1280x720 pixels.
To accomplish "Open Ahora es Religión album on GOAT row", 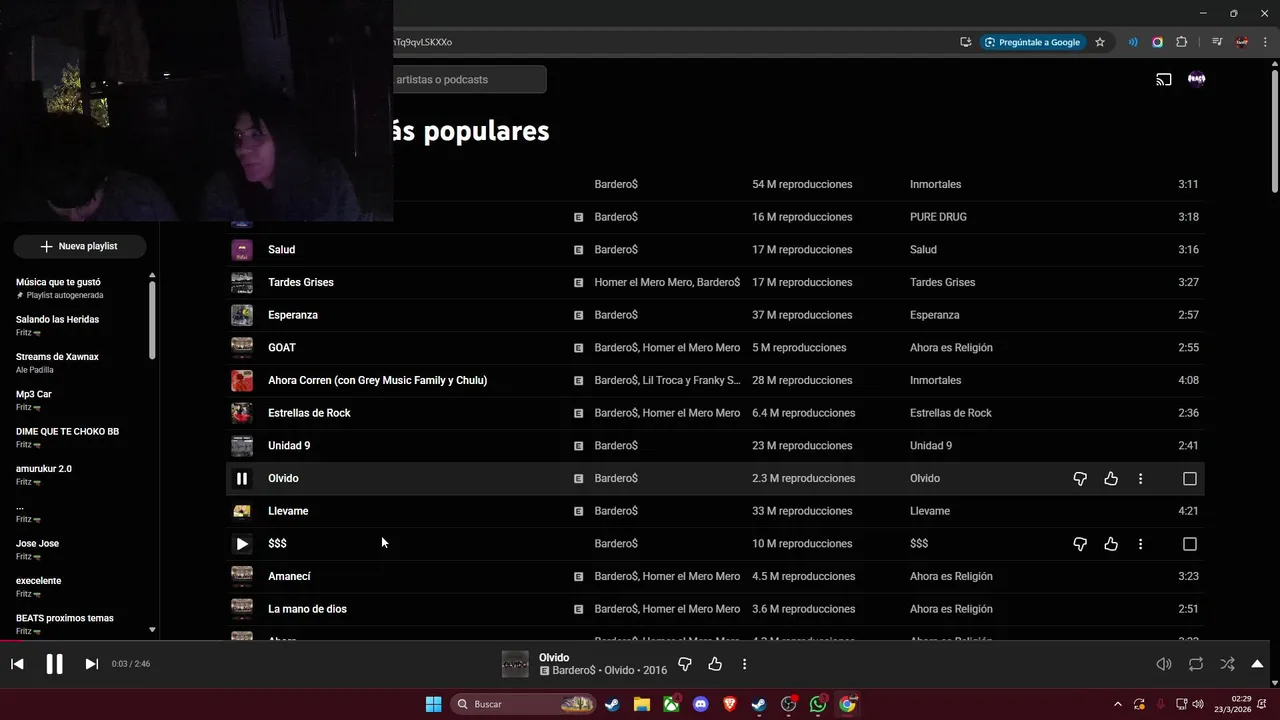I will pyautogui.click(x=951, y=348).
